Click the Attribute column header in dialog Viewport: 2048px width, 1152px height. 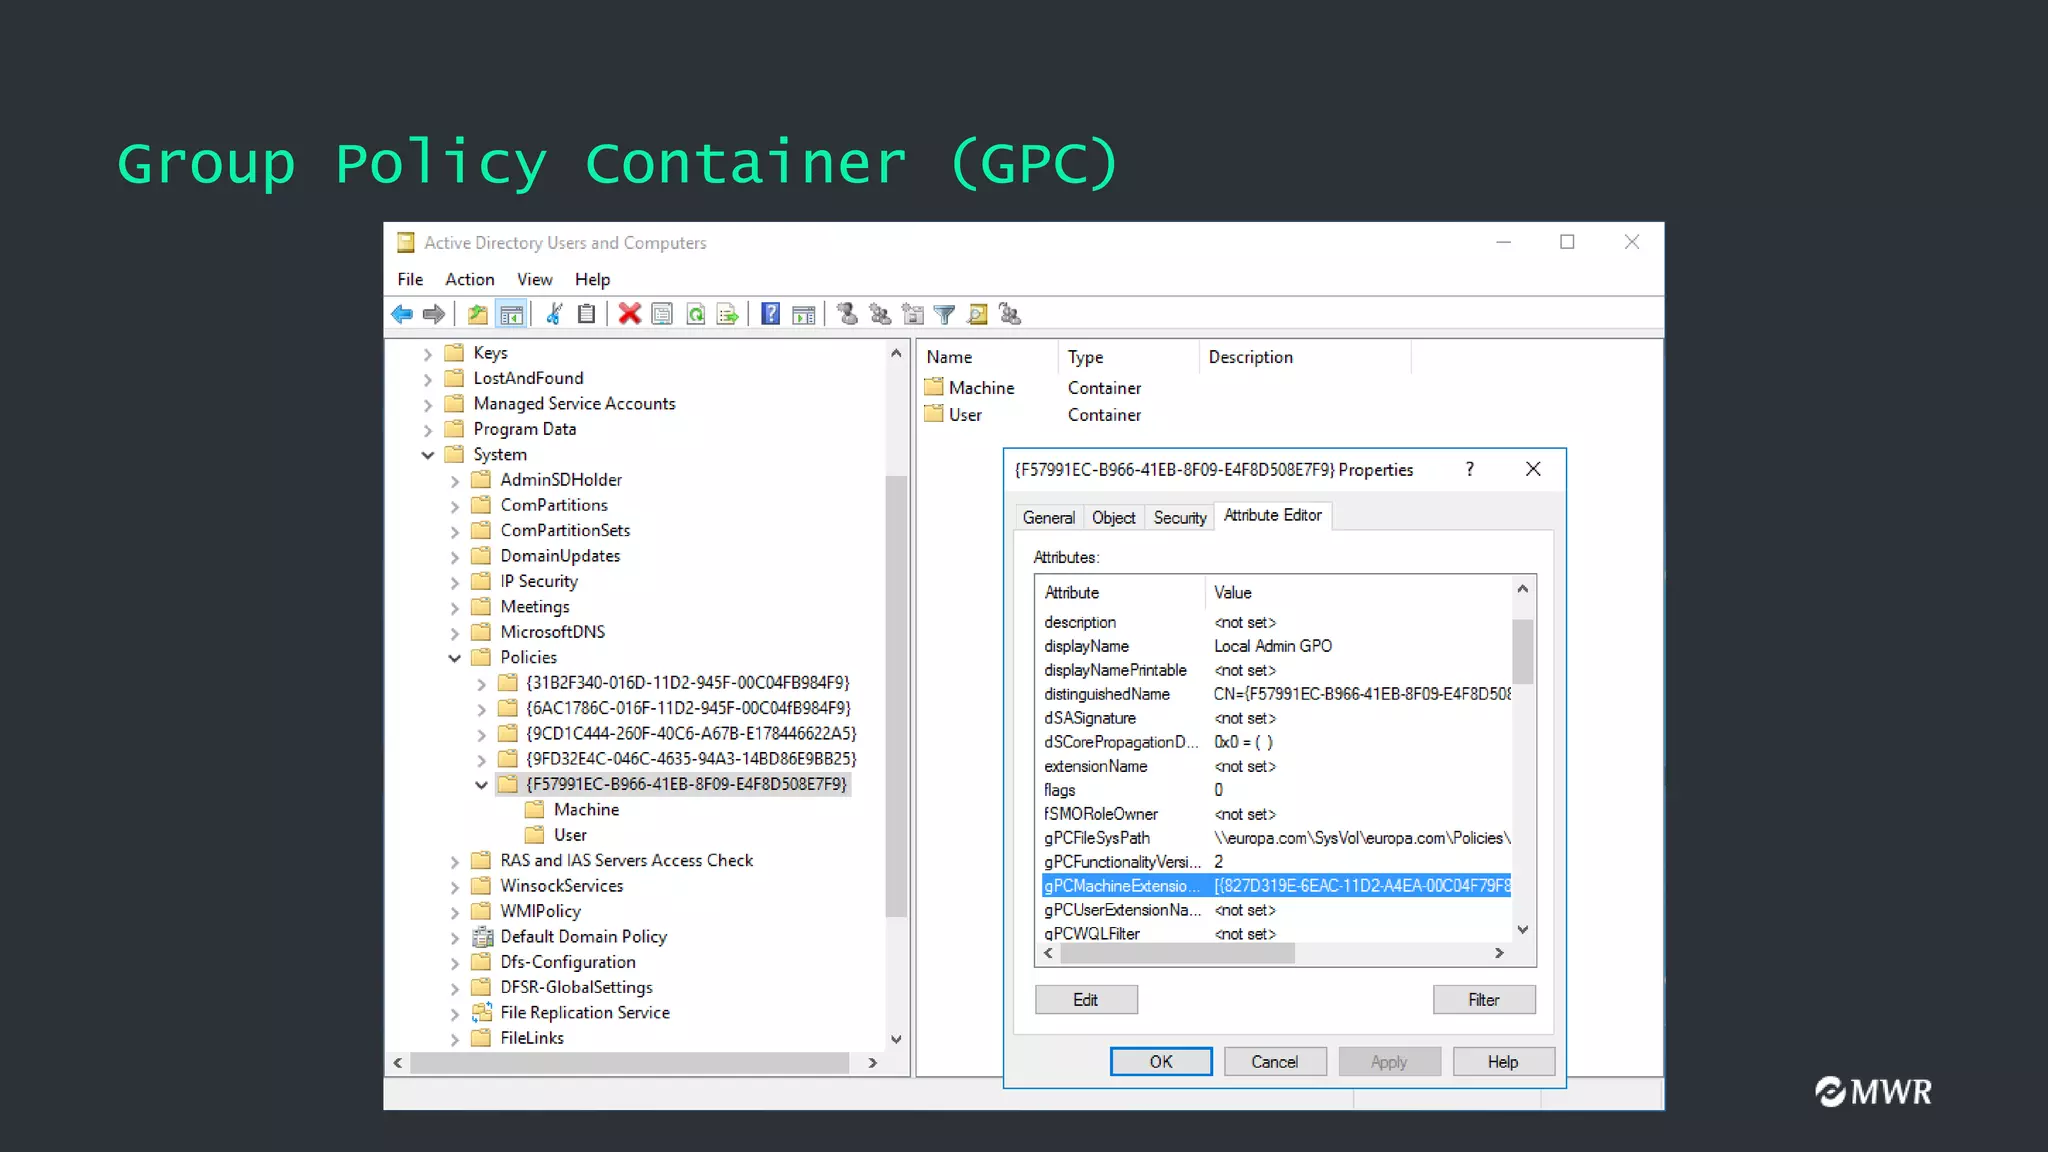[1120, 593]
